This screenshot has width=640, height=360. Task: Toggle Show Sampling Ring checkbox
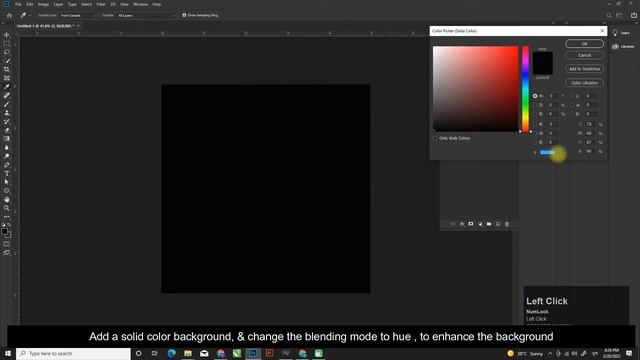[184, 15]
